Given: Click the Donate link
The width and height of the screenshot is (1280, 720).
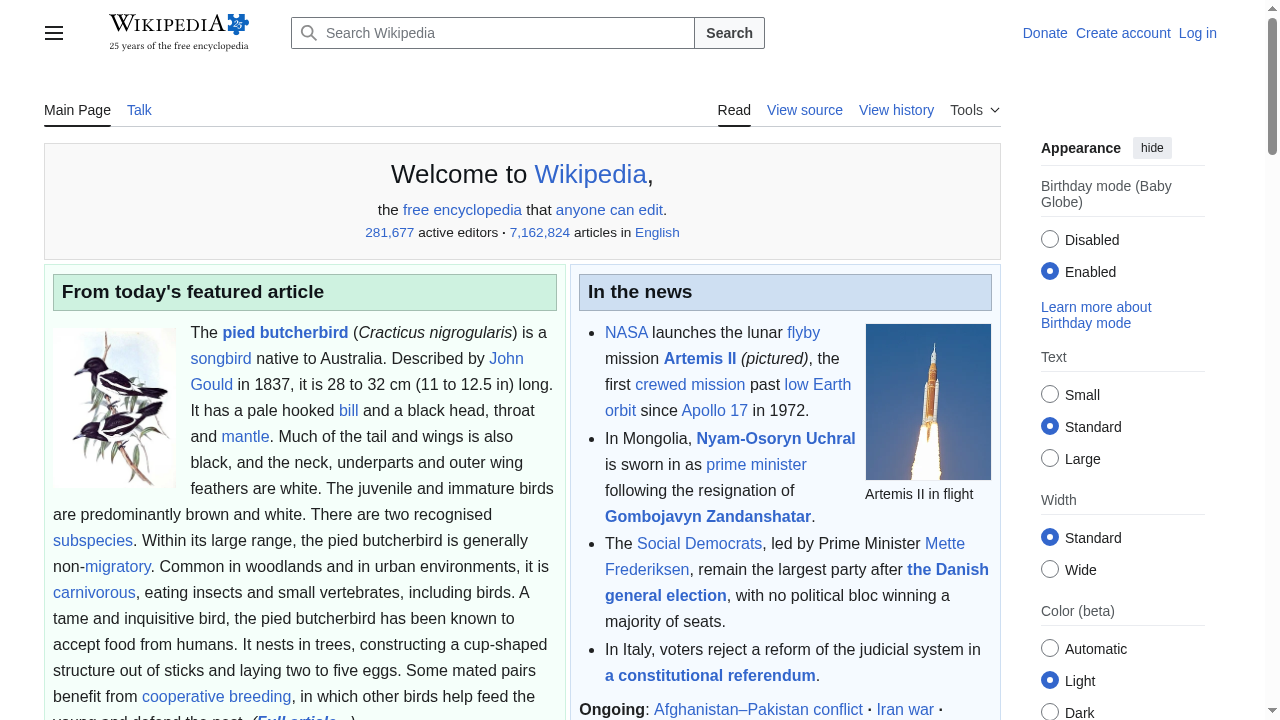Looking at the screenshot, I should click(1045, 33).
